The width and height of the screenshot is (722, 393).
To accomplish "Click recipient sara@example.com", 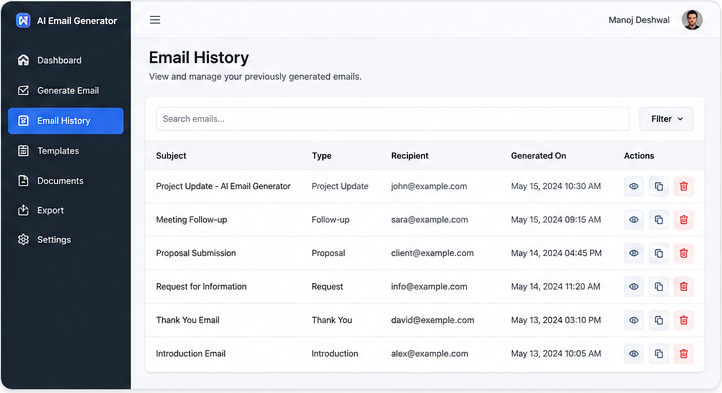I will click(429, 220).
